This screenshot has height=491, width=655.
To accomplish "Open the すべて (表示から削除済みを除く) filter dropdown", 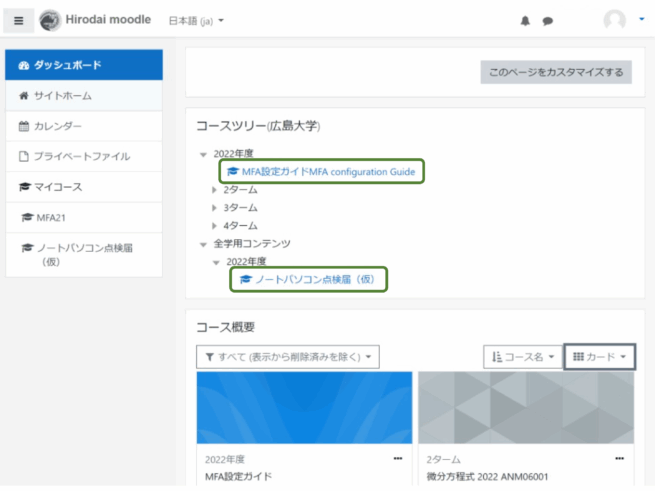I will point(288,357).
